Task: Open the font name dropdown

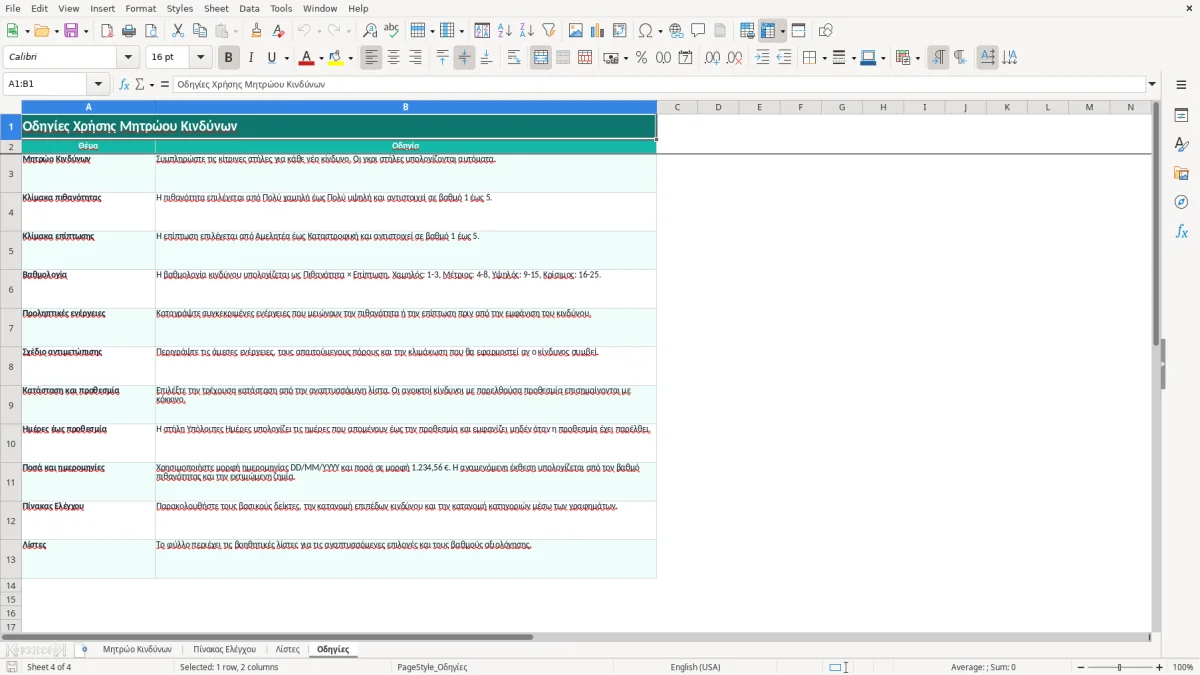Action: 130,58
